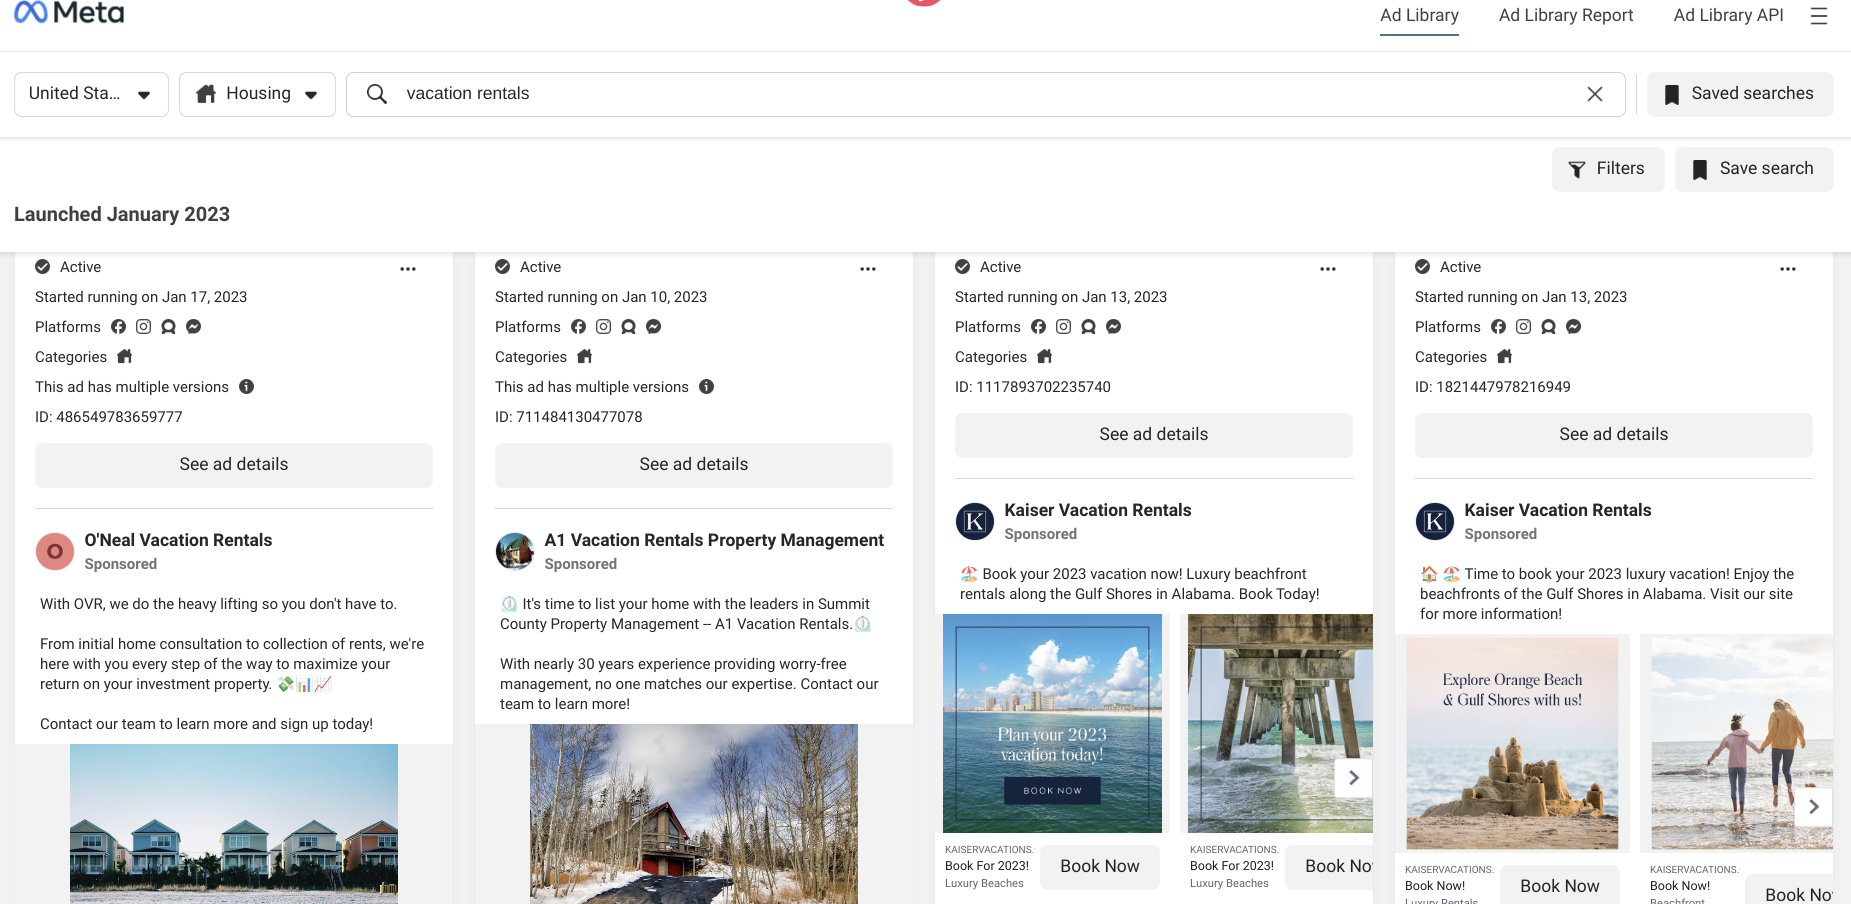Open more options for O'Neal ad card
1851x904 pixels.
pos(408,269)
